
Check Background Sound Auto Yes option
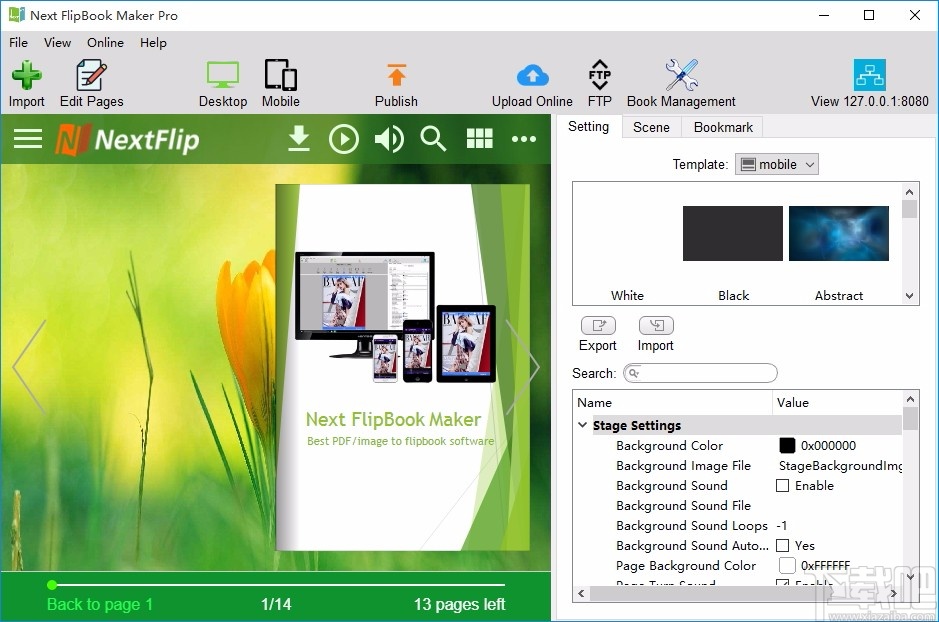coord(784,545)
